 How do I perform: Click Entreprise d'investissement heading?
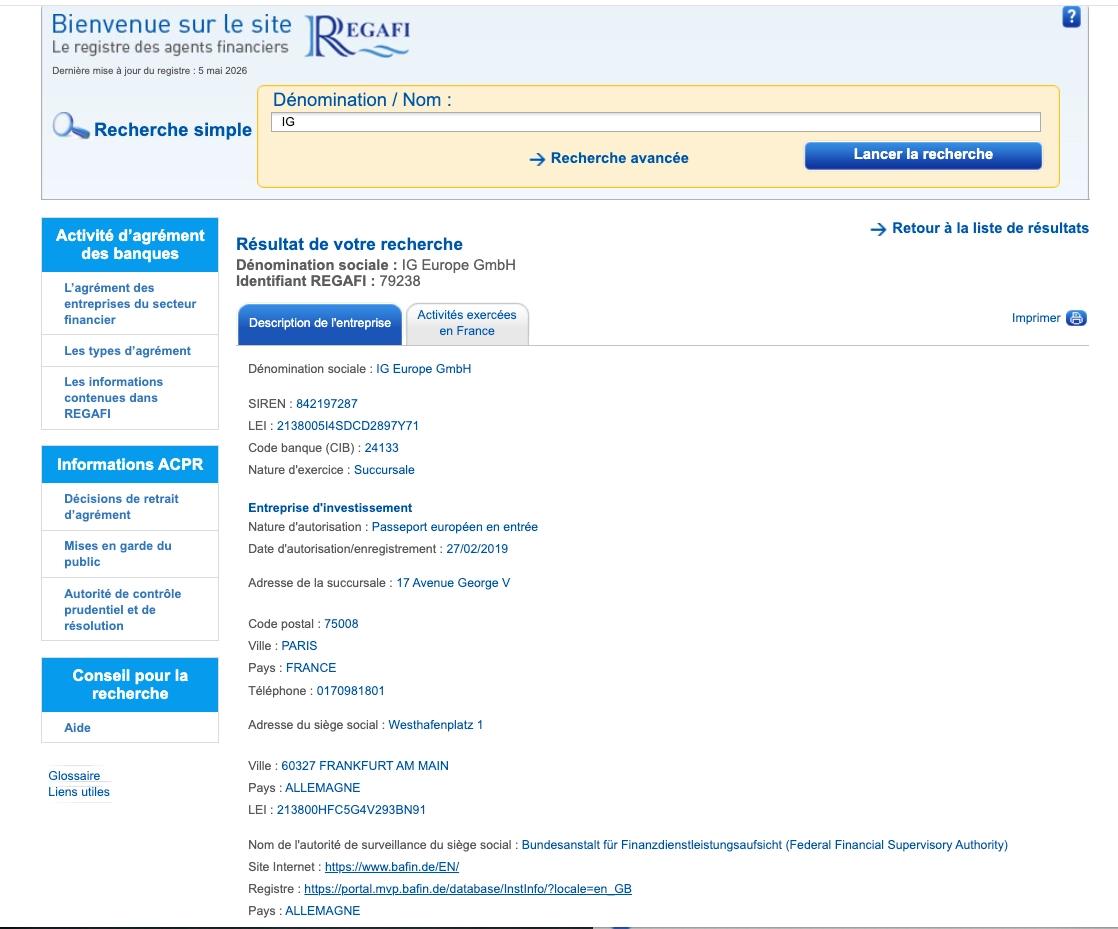[x=330, y=508]
